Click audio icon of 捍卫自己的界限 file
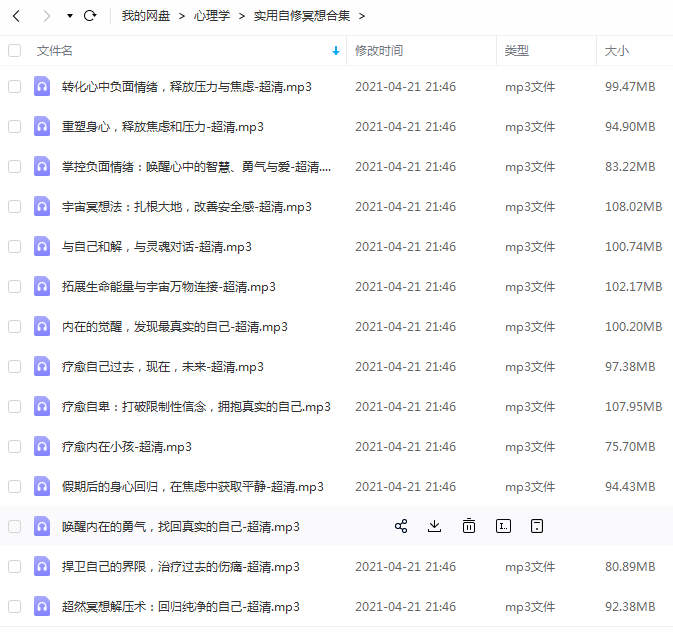673x632 pixels. pyautogui.click(x=42, y=566)
